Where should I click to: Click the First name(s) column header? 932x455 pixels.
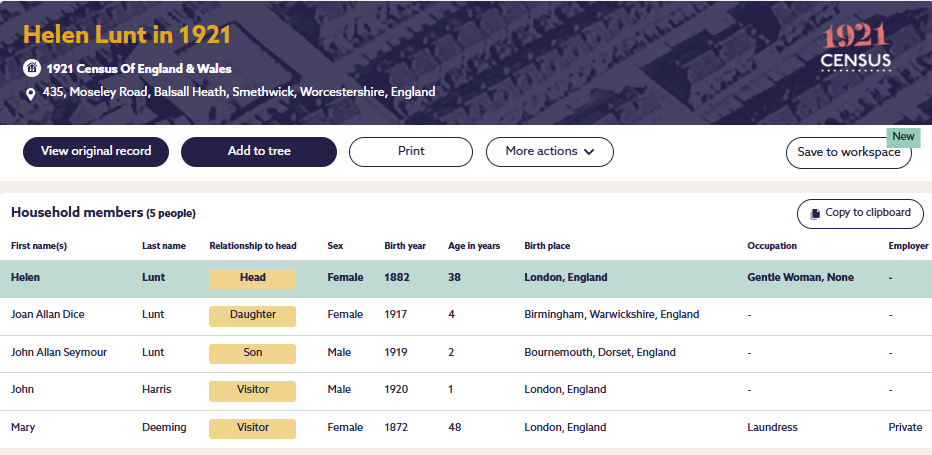39,246
